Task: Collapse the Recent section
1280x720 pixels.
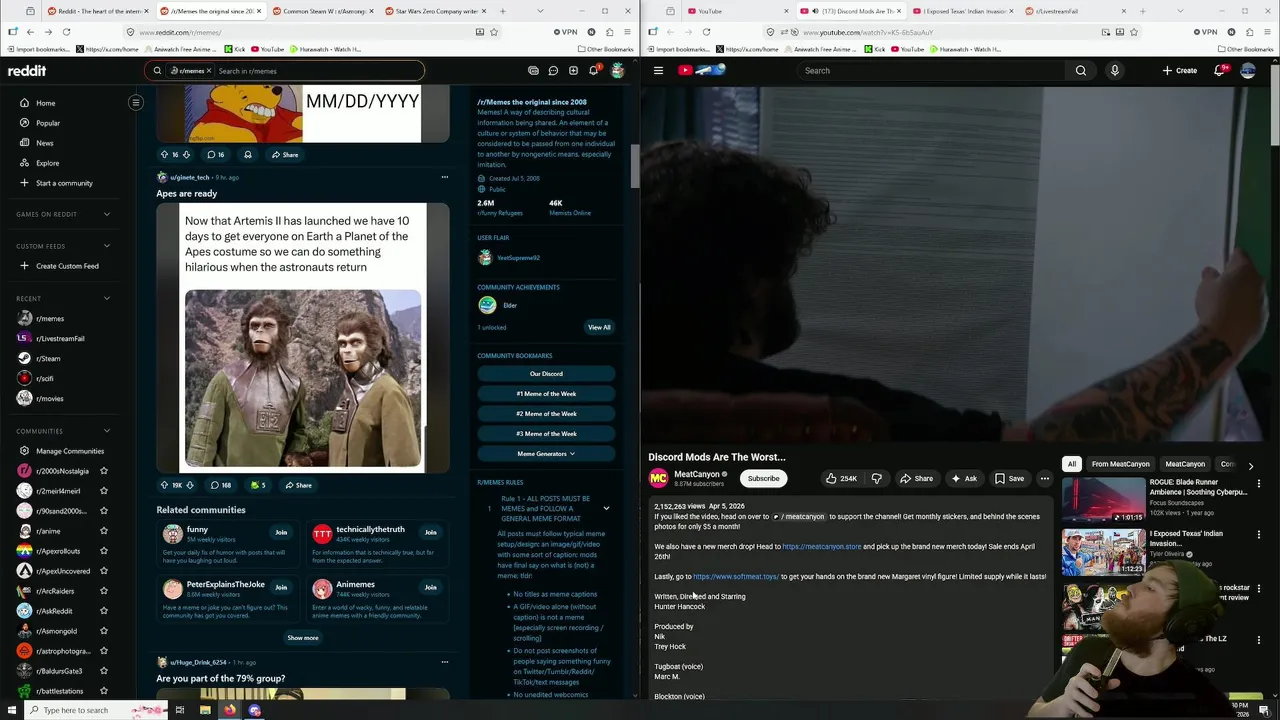Action: click(x=107, y=298)
